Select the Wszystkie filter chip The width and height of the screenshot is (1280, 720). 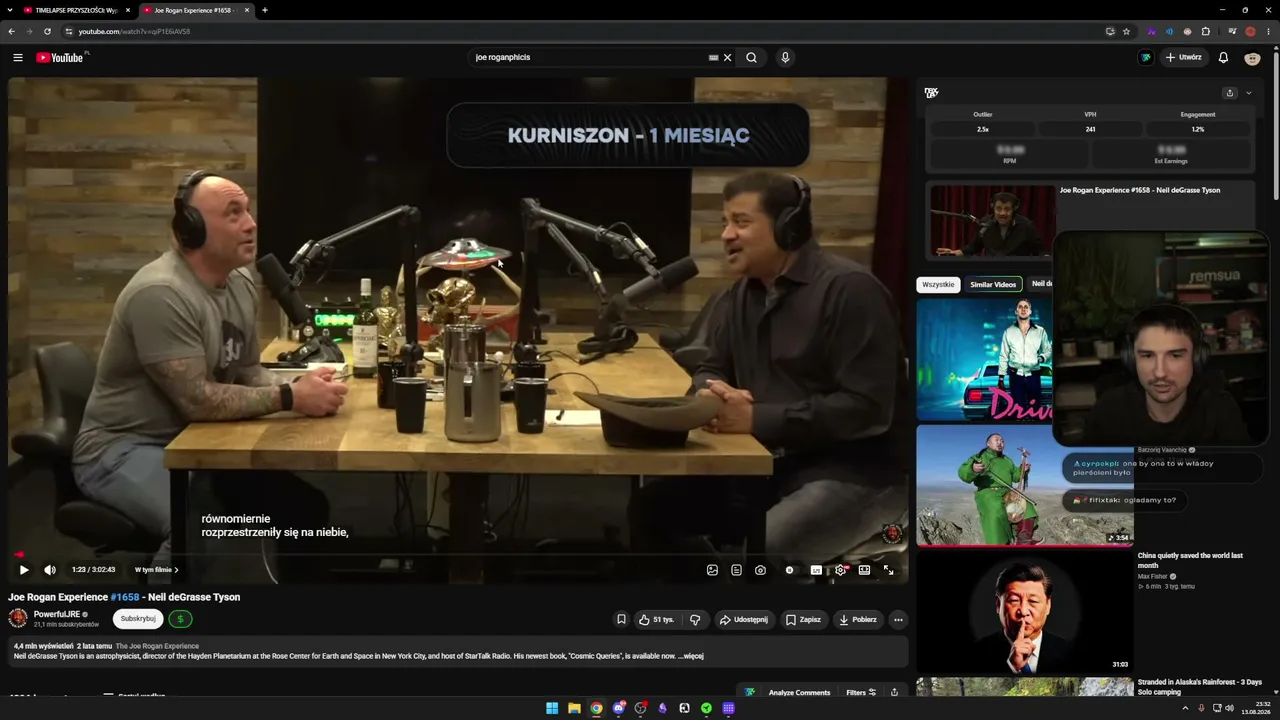coord(938,284)
